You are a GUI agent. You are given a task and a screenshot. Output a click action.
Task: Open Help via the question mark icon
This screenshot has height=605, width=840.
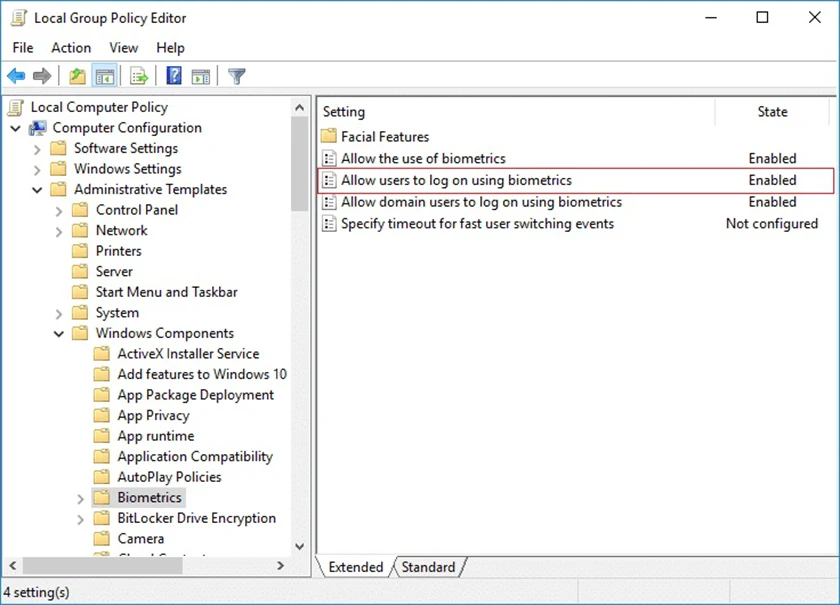[174, 76]
